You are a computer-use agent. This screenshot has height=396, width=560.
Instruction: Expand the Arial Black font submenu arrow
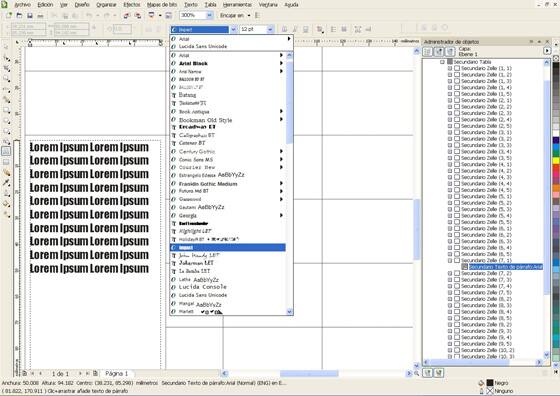281,63
